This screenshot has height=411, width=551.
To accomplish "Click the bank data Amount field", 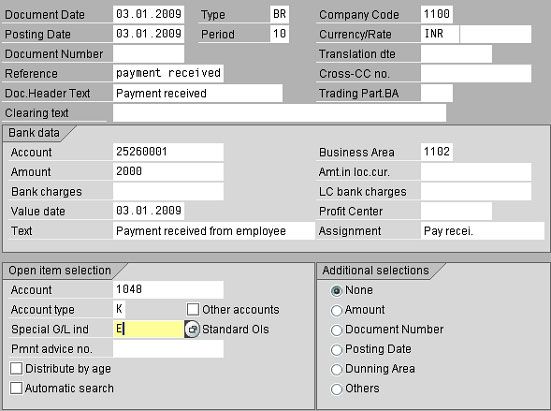I will click(168, 172).
